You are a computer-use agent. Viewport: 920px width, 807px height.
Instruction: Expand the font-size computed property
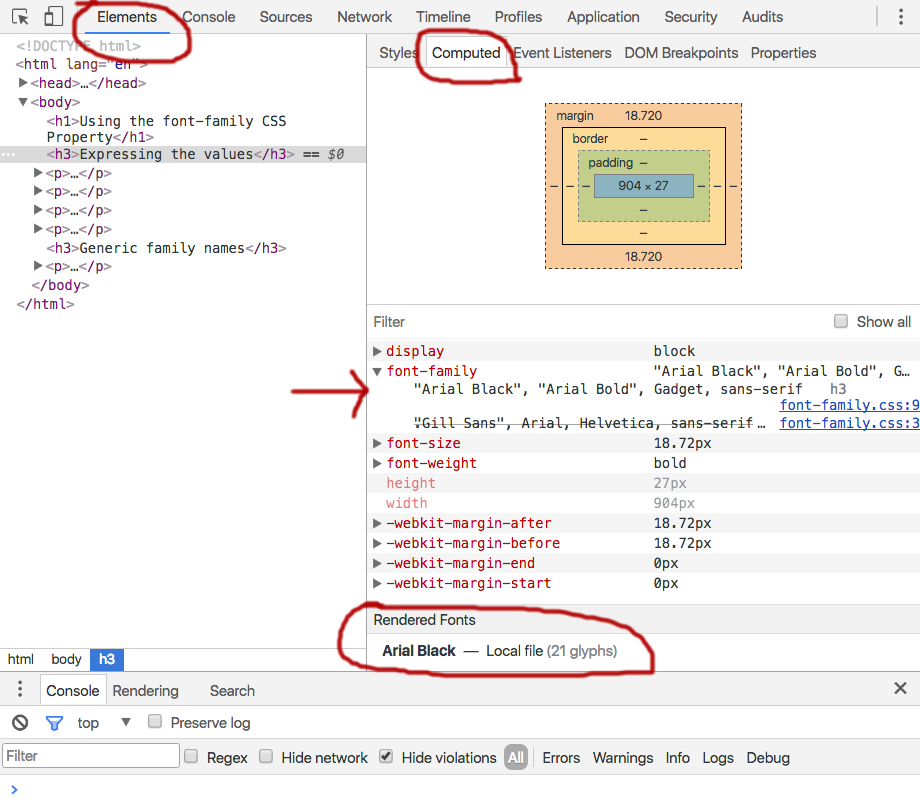click(377, 443)
